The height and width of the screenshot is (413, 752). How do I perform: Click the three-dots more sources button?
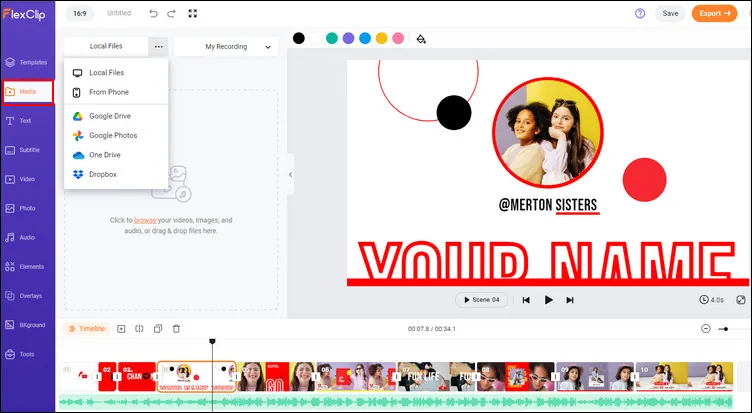158,47
